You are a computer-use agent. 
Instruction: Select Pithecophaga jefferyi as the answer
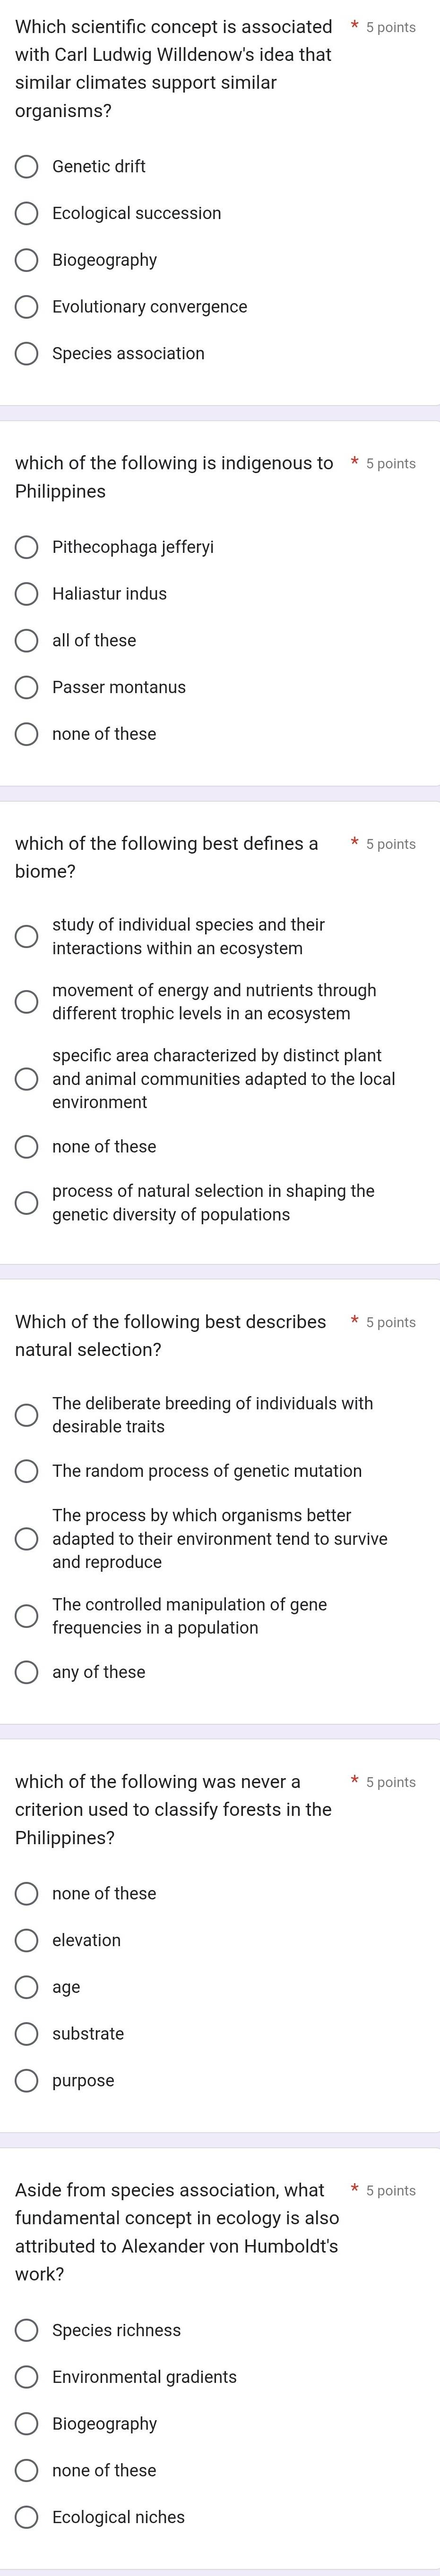[x=27, y=547]
